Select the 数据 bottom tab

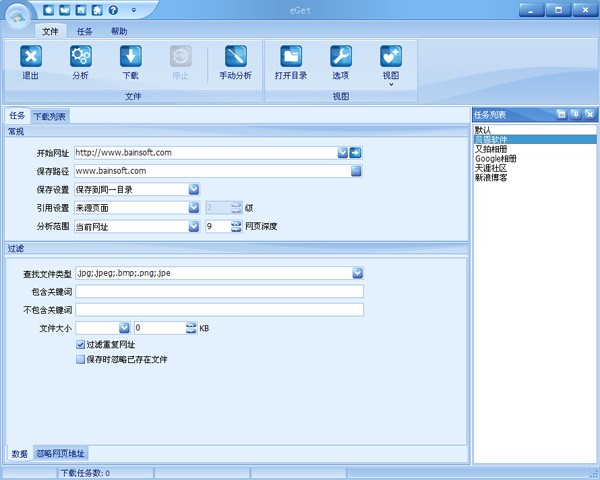tap(20, 454)
